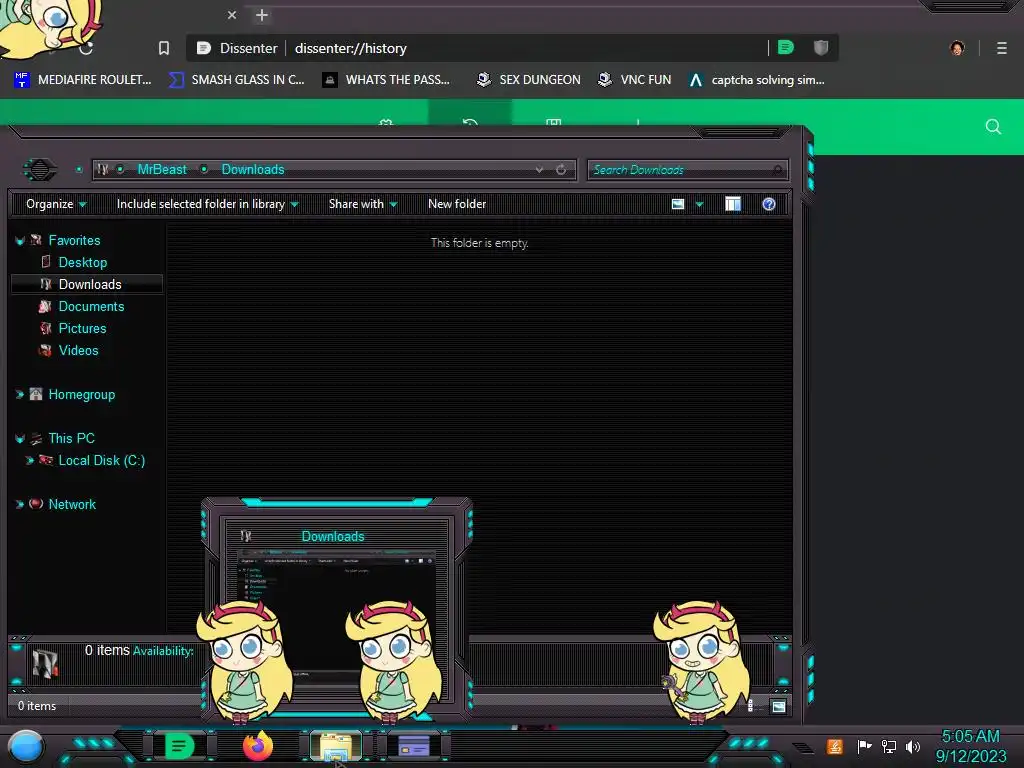
Task: Select Desktop under Favorites
Action: (x=83, y=263)
